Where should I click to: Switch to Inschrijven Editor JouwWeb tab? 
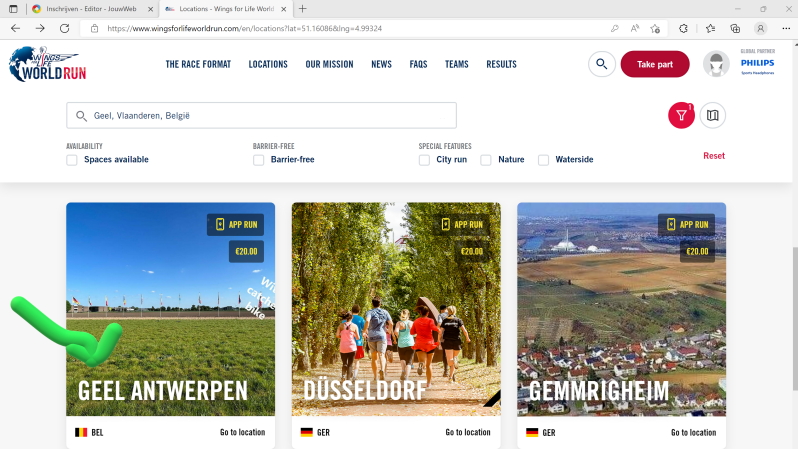pyautogui.click(x=91, y=9)
